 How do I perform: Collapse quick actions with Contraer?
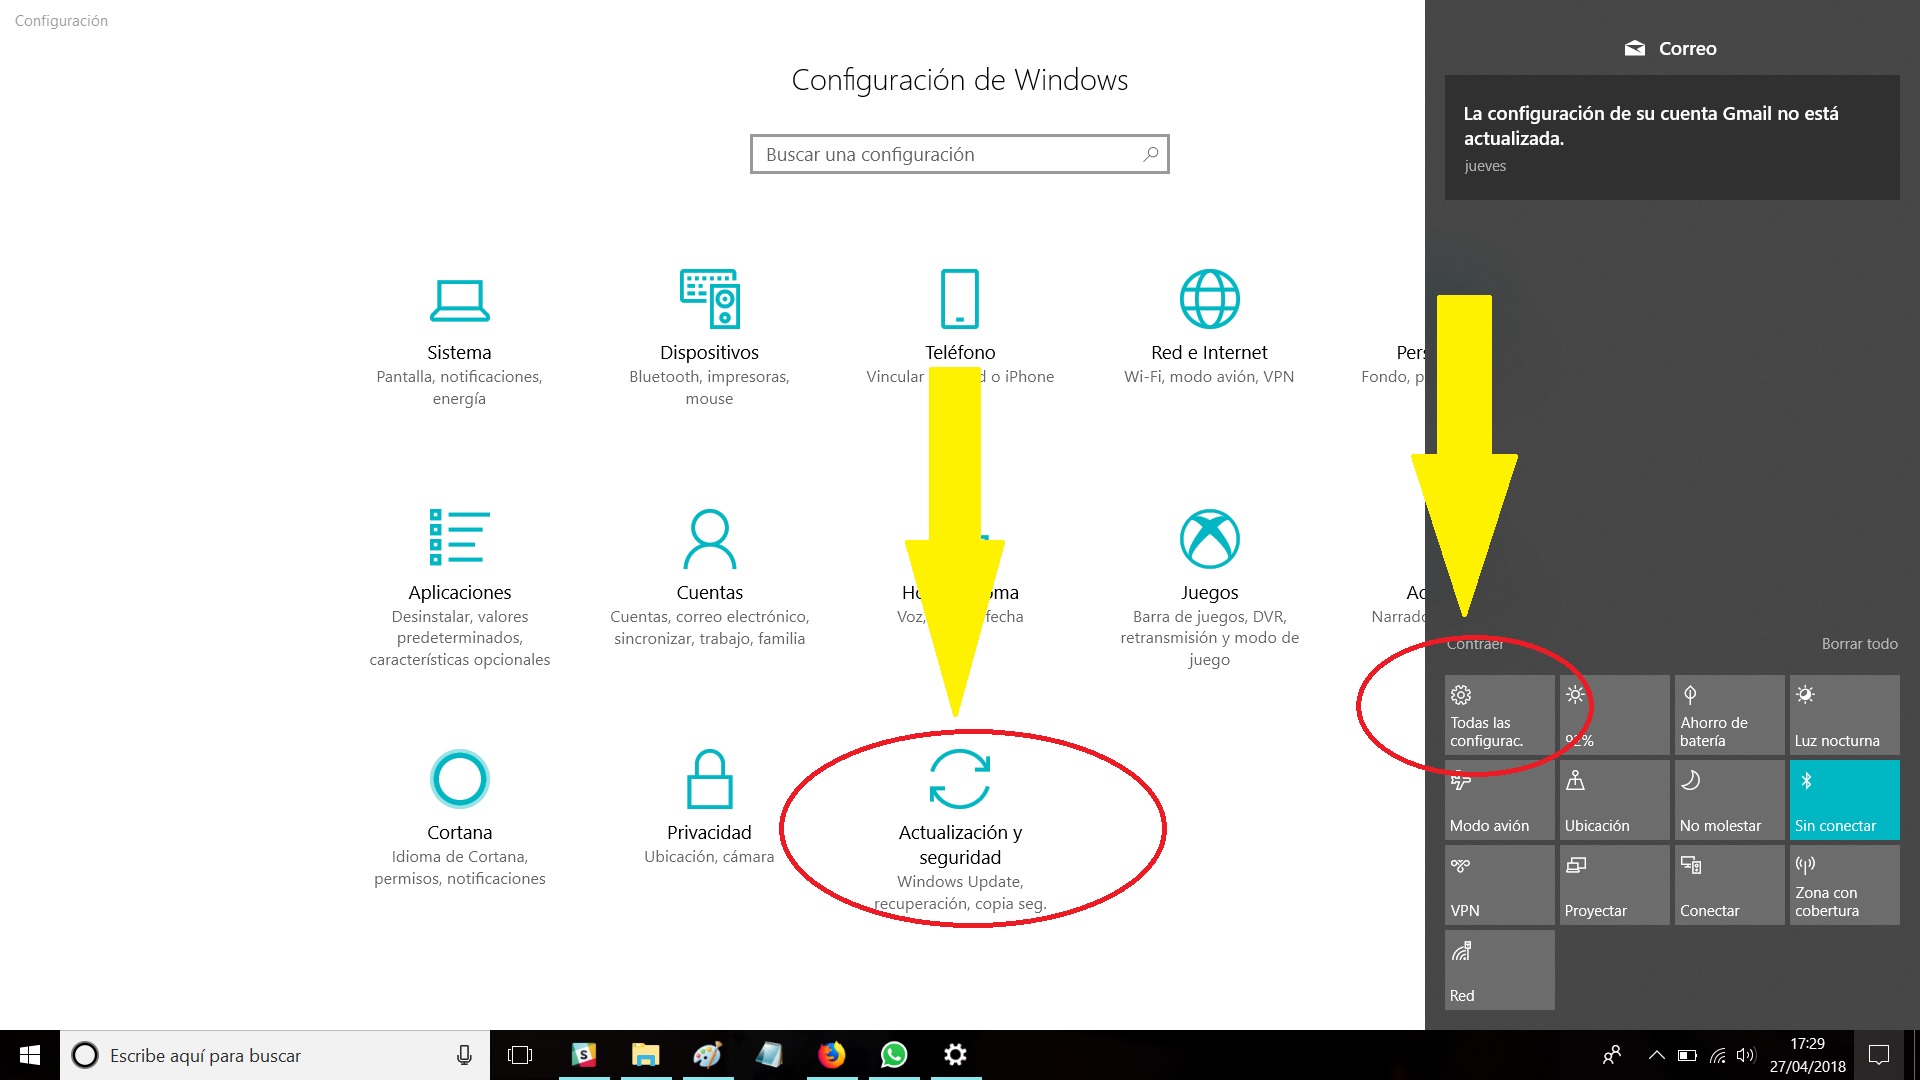click(x=1475, y=644)
